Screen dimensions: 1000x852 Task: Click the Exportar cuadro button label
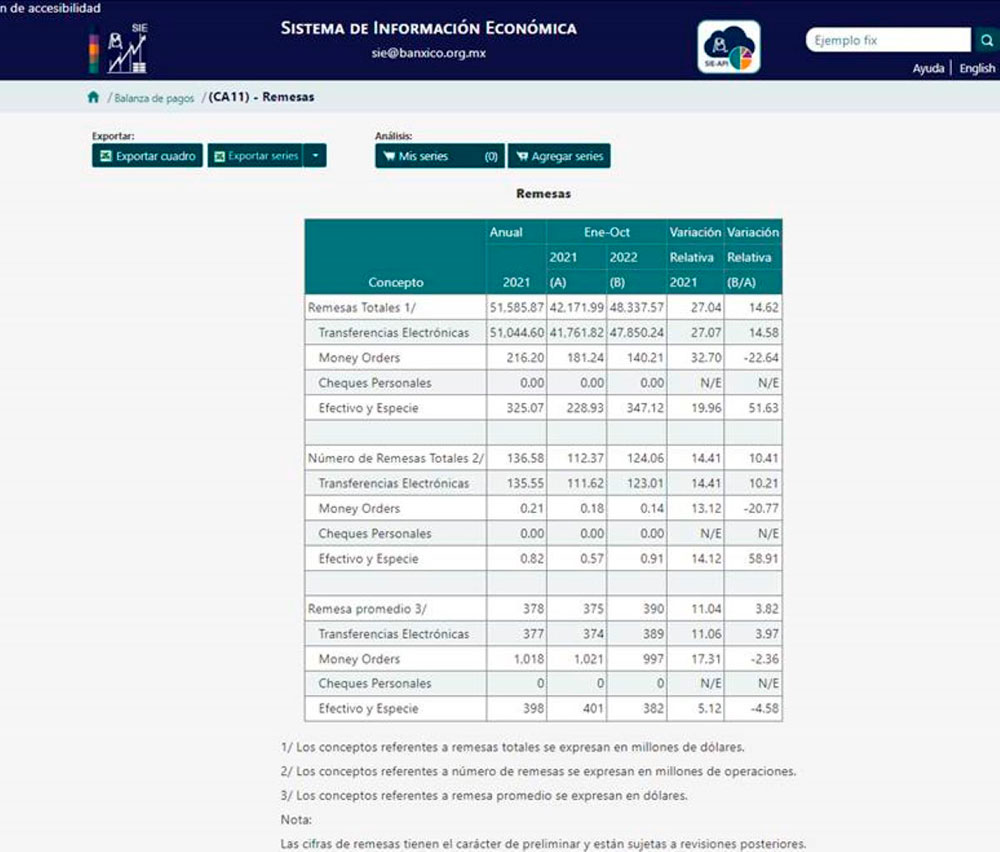point(155,156)
